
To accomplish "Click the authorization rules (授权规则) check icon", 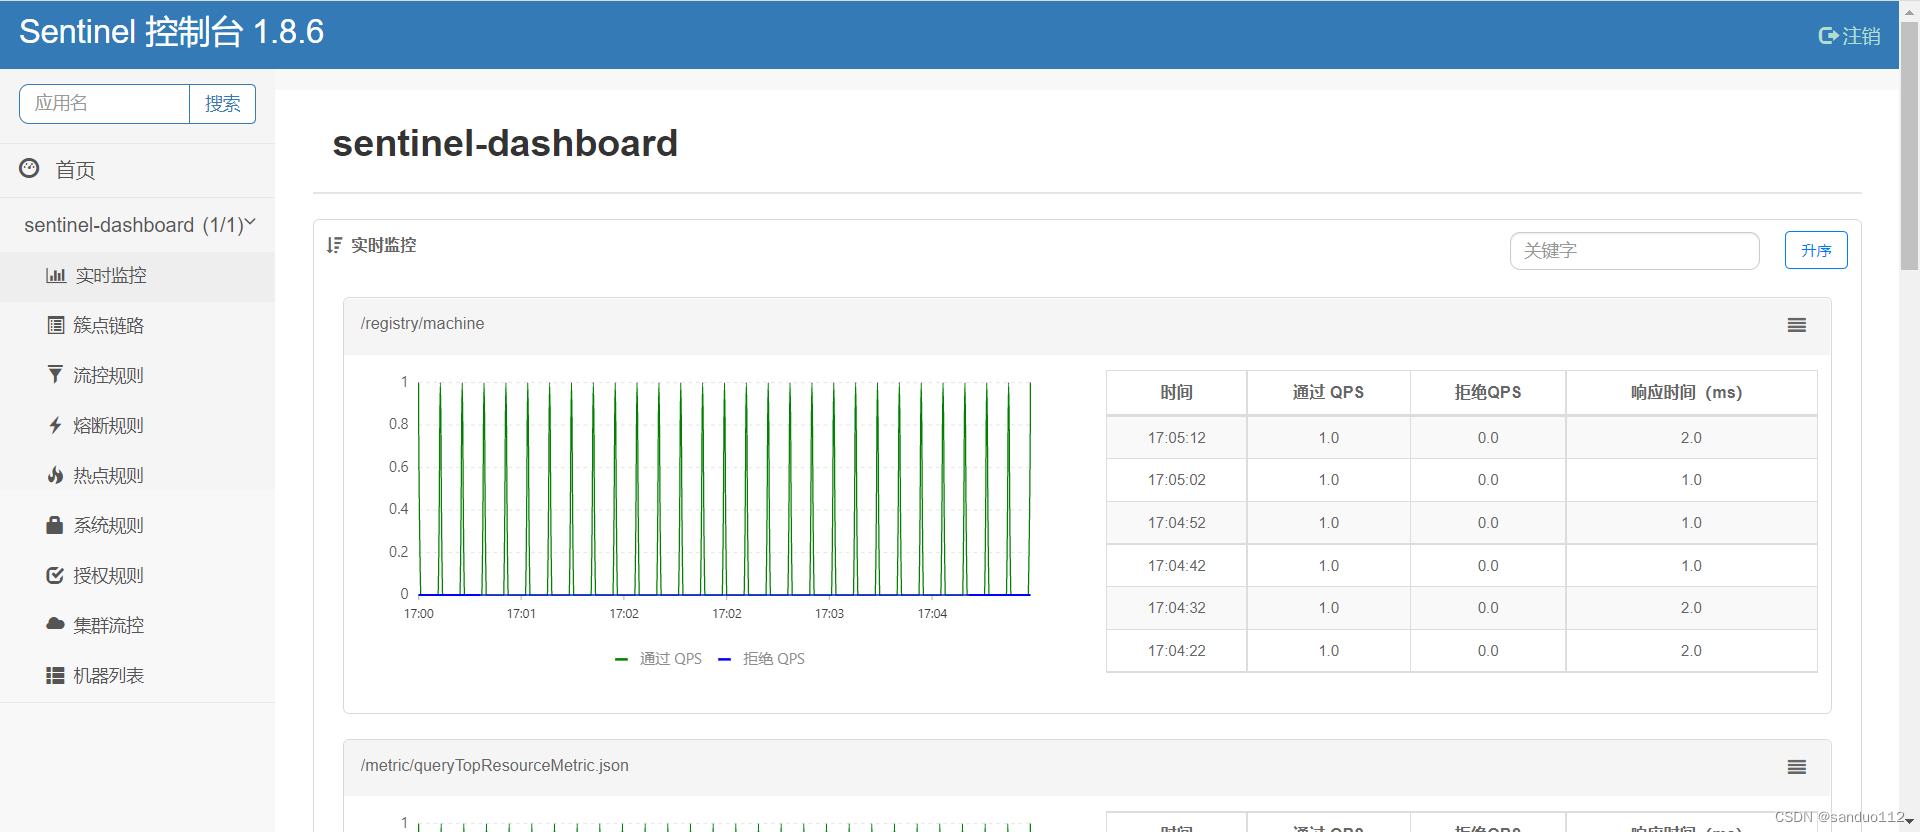I will pos(55,575).
